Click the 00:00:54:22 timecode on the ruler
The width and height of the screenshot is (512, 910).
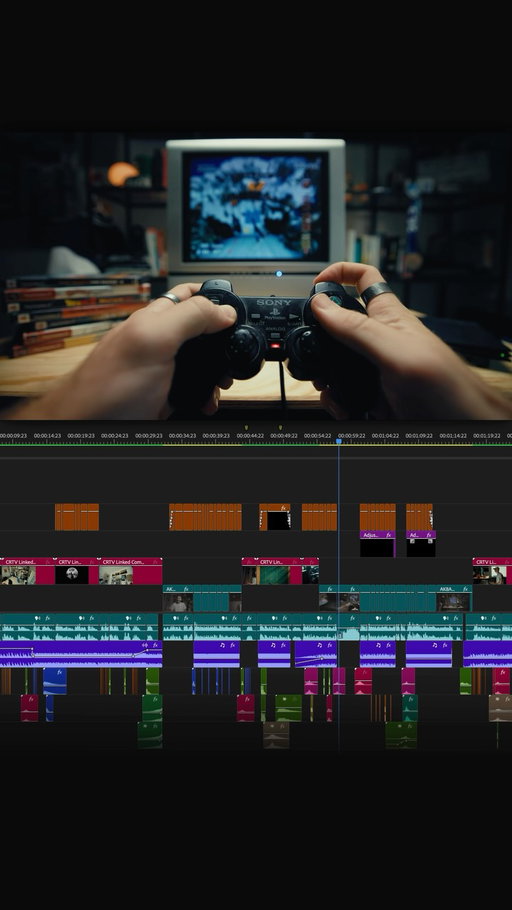tap(318, 435)
